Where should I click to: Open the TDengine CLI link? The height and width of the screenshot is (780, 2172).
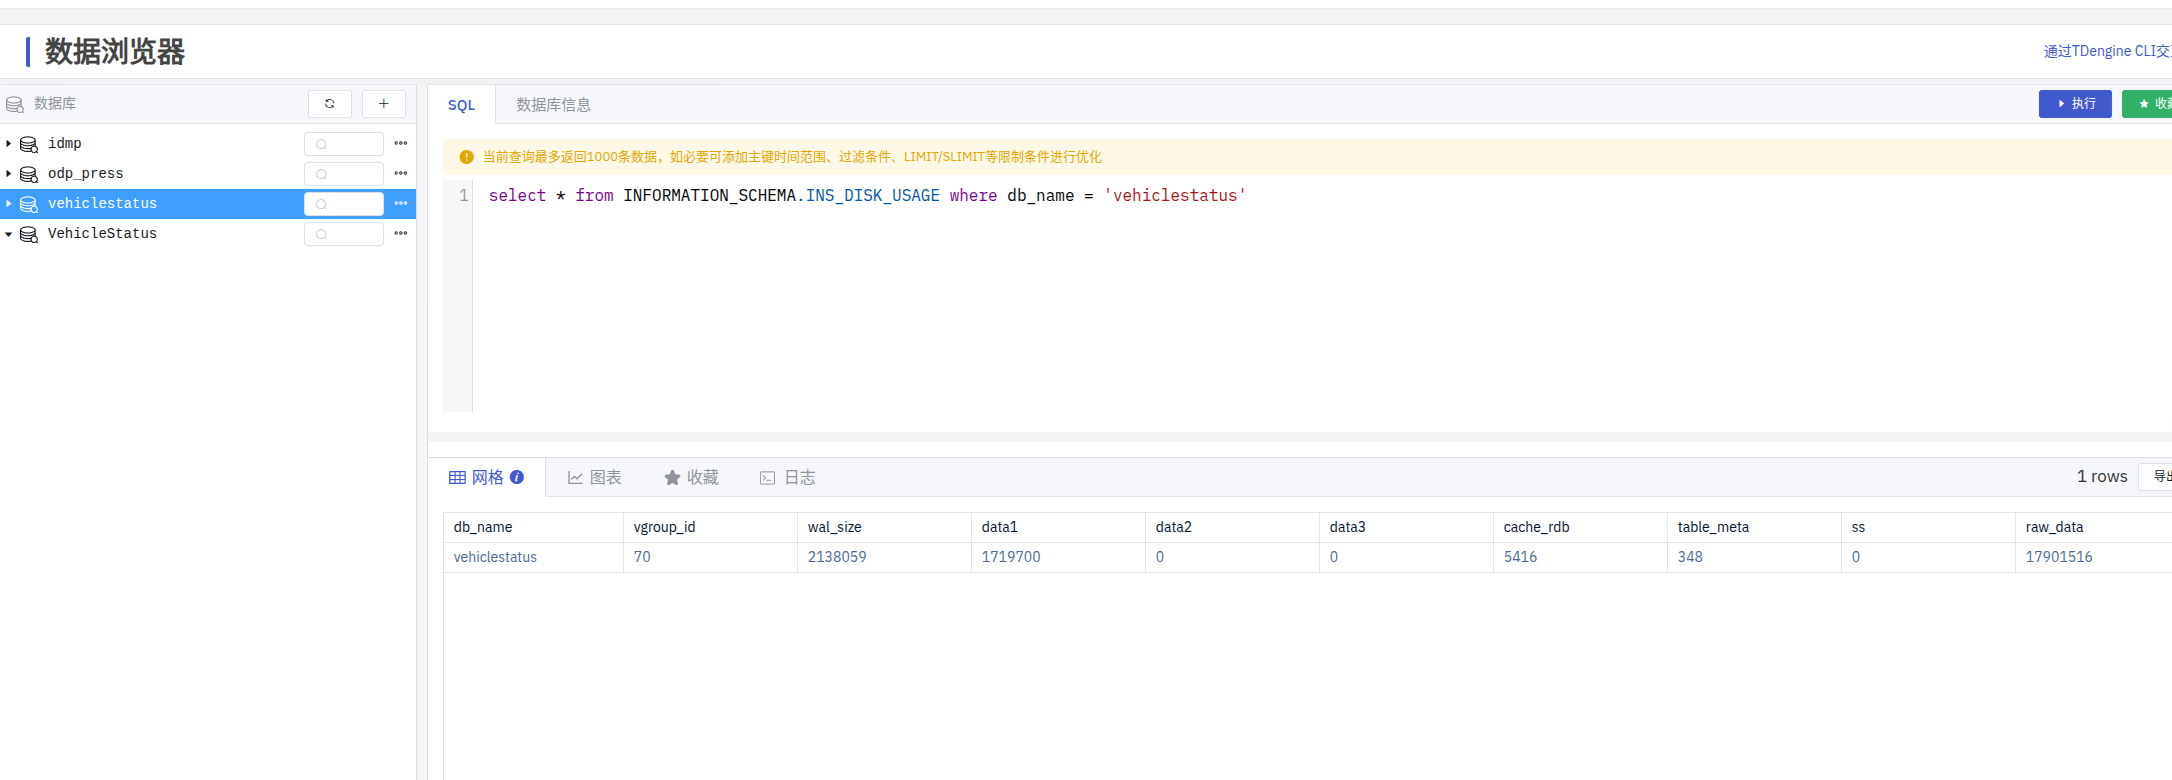tap(2106, 51)
